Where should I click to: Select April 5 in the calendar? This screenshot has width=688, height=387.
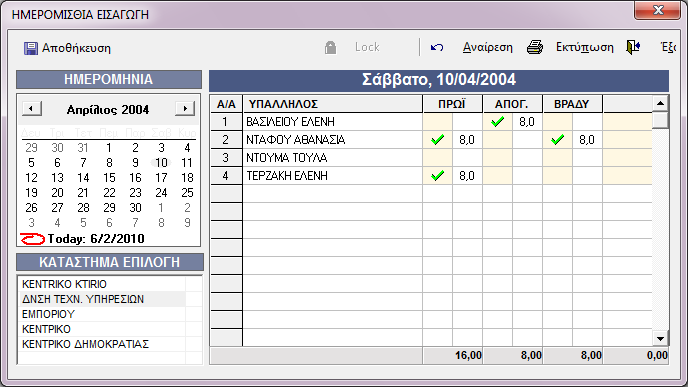tap(31, 163)
